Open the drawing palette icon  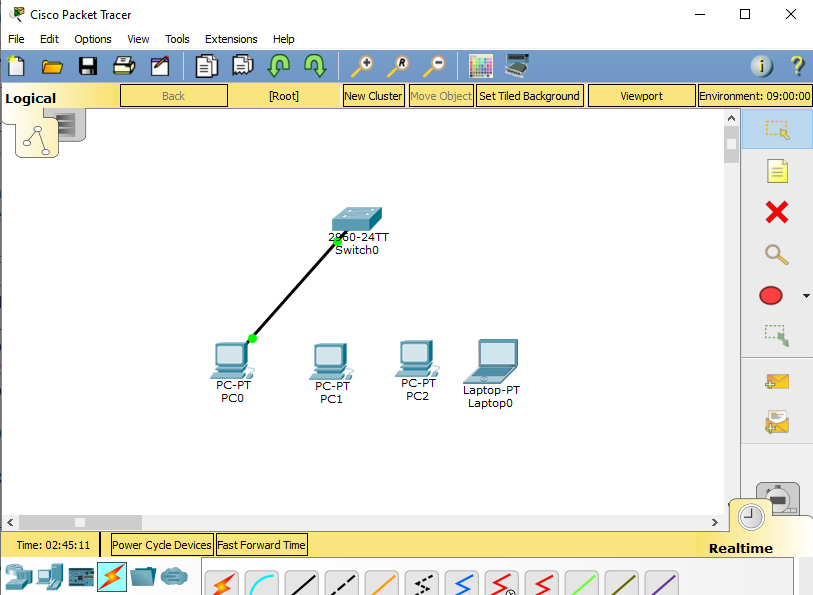(x=481, y=66)
